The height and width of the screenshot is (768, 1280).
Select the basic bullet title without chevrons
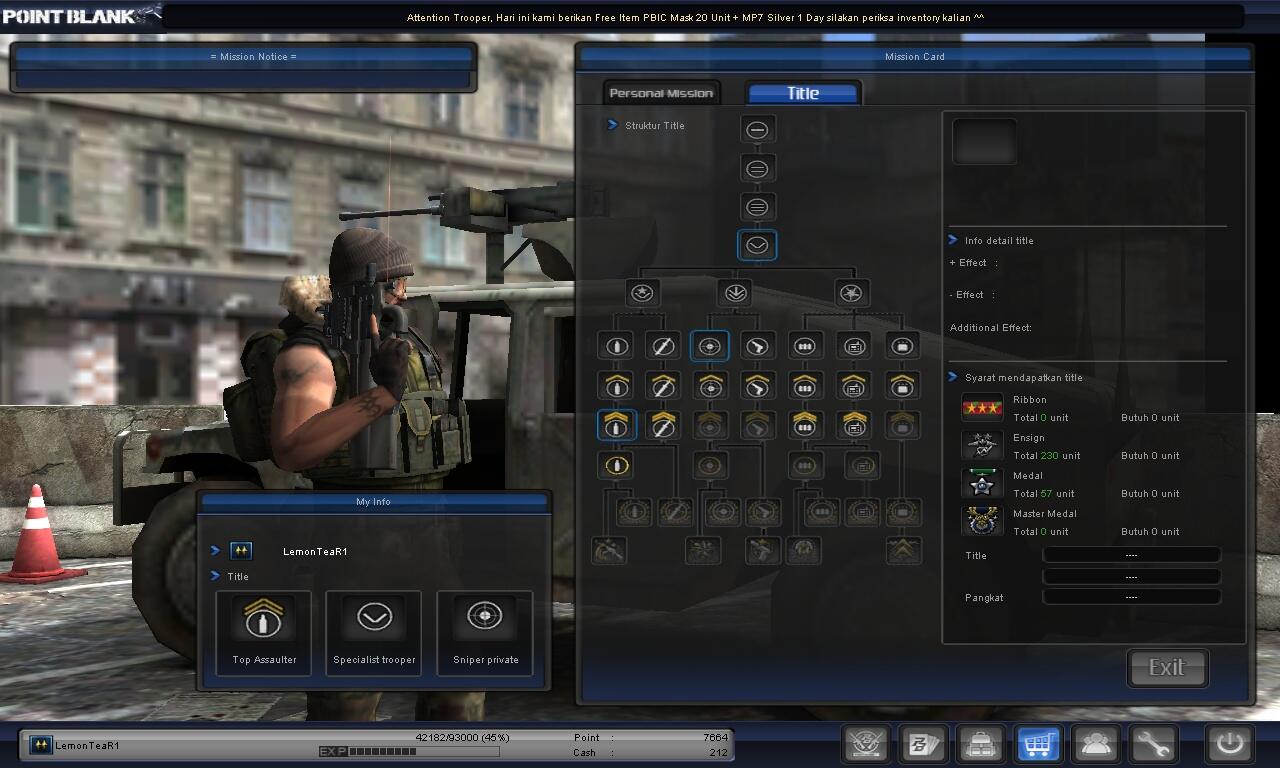tap(616, 346)
